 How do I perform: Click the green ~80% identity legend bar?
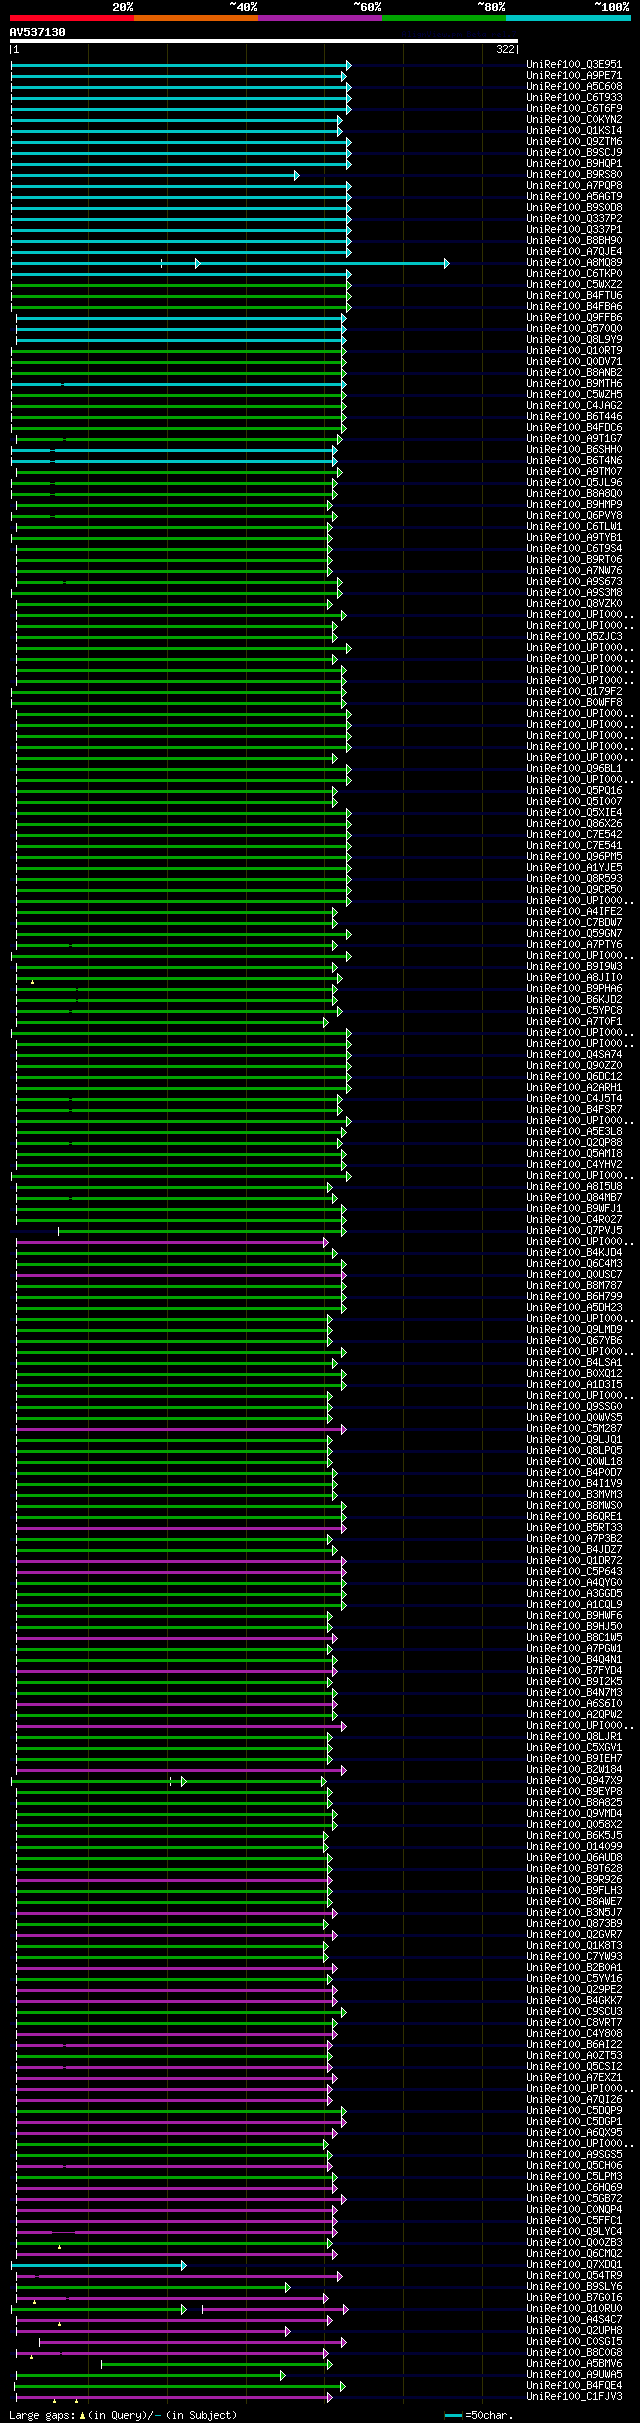tap(443, 18)
